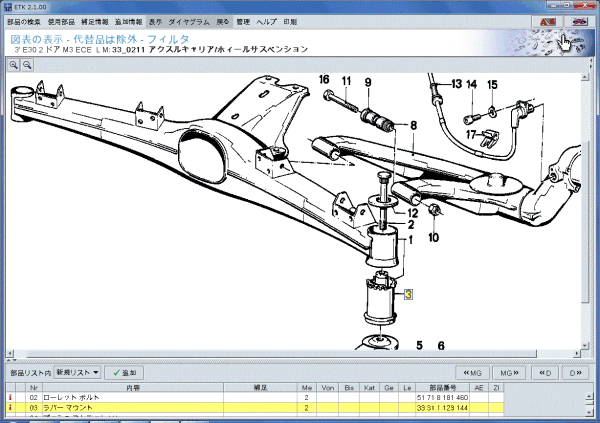Viewport: 600px width, 423px height.
Task: Click the zoom in magnifier icon
Action: [15, 64]
